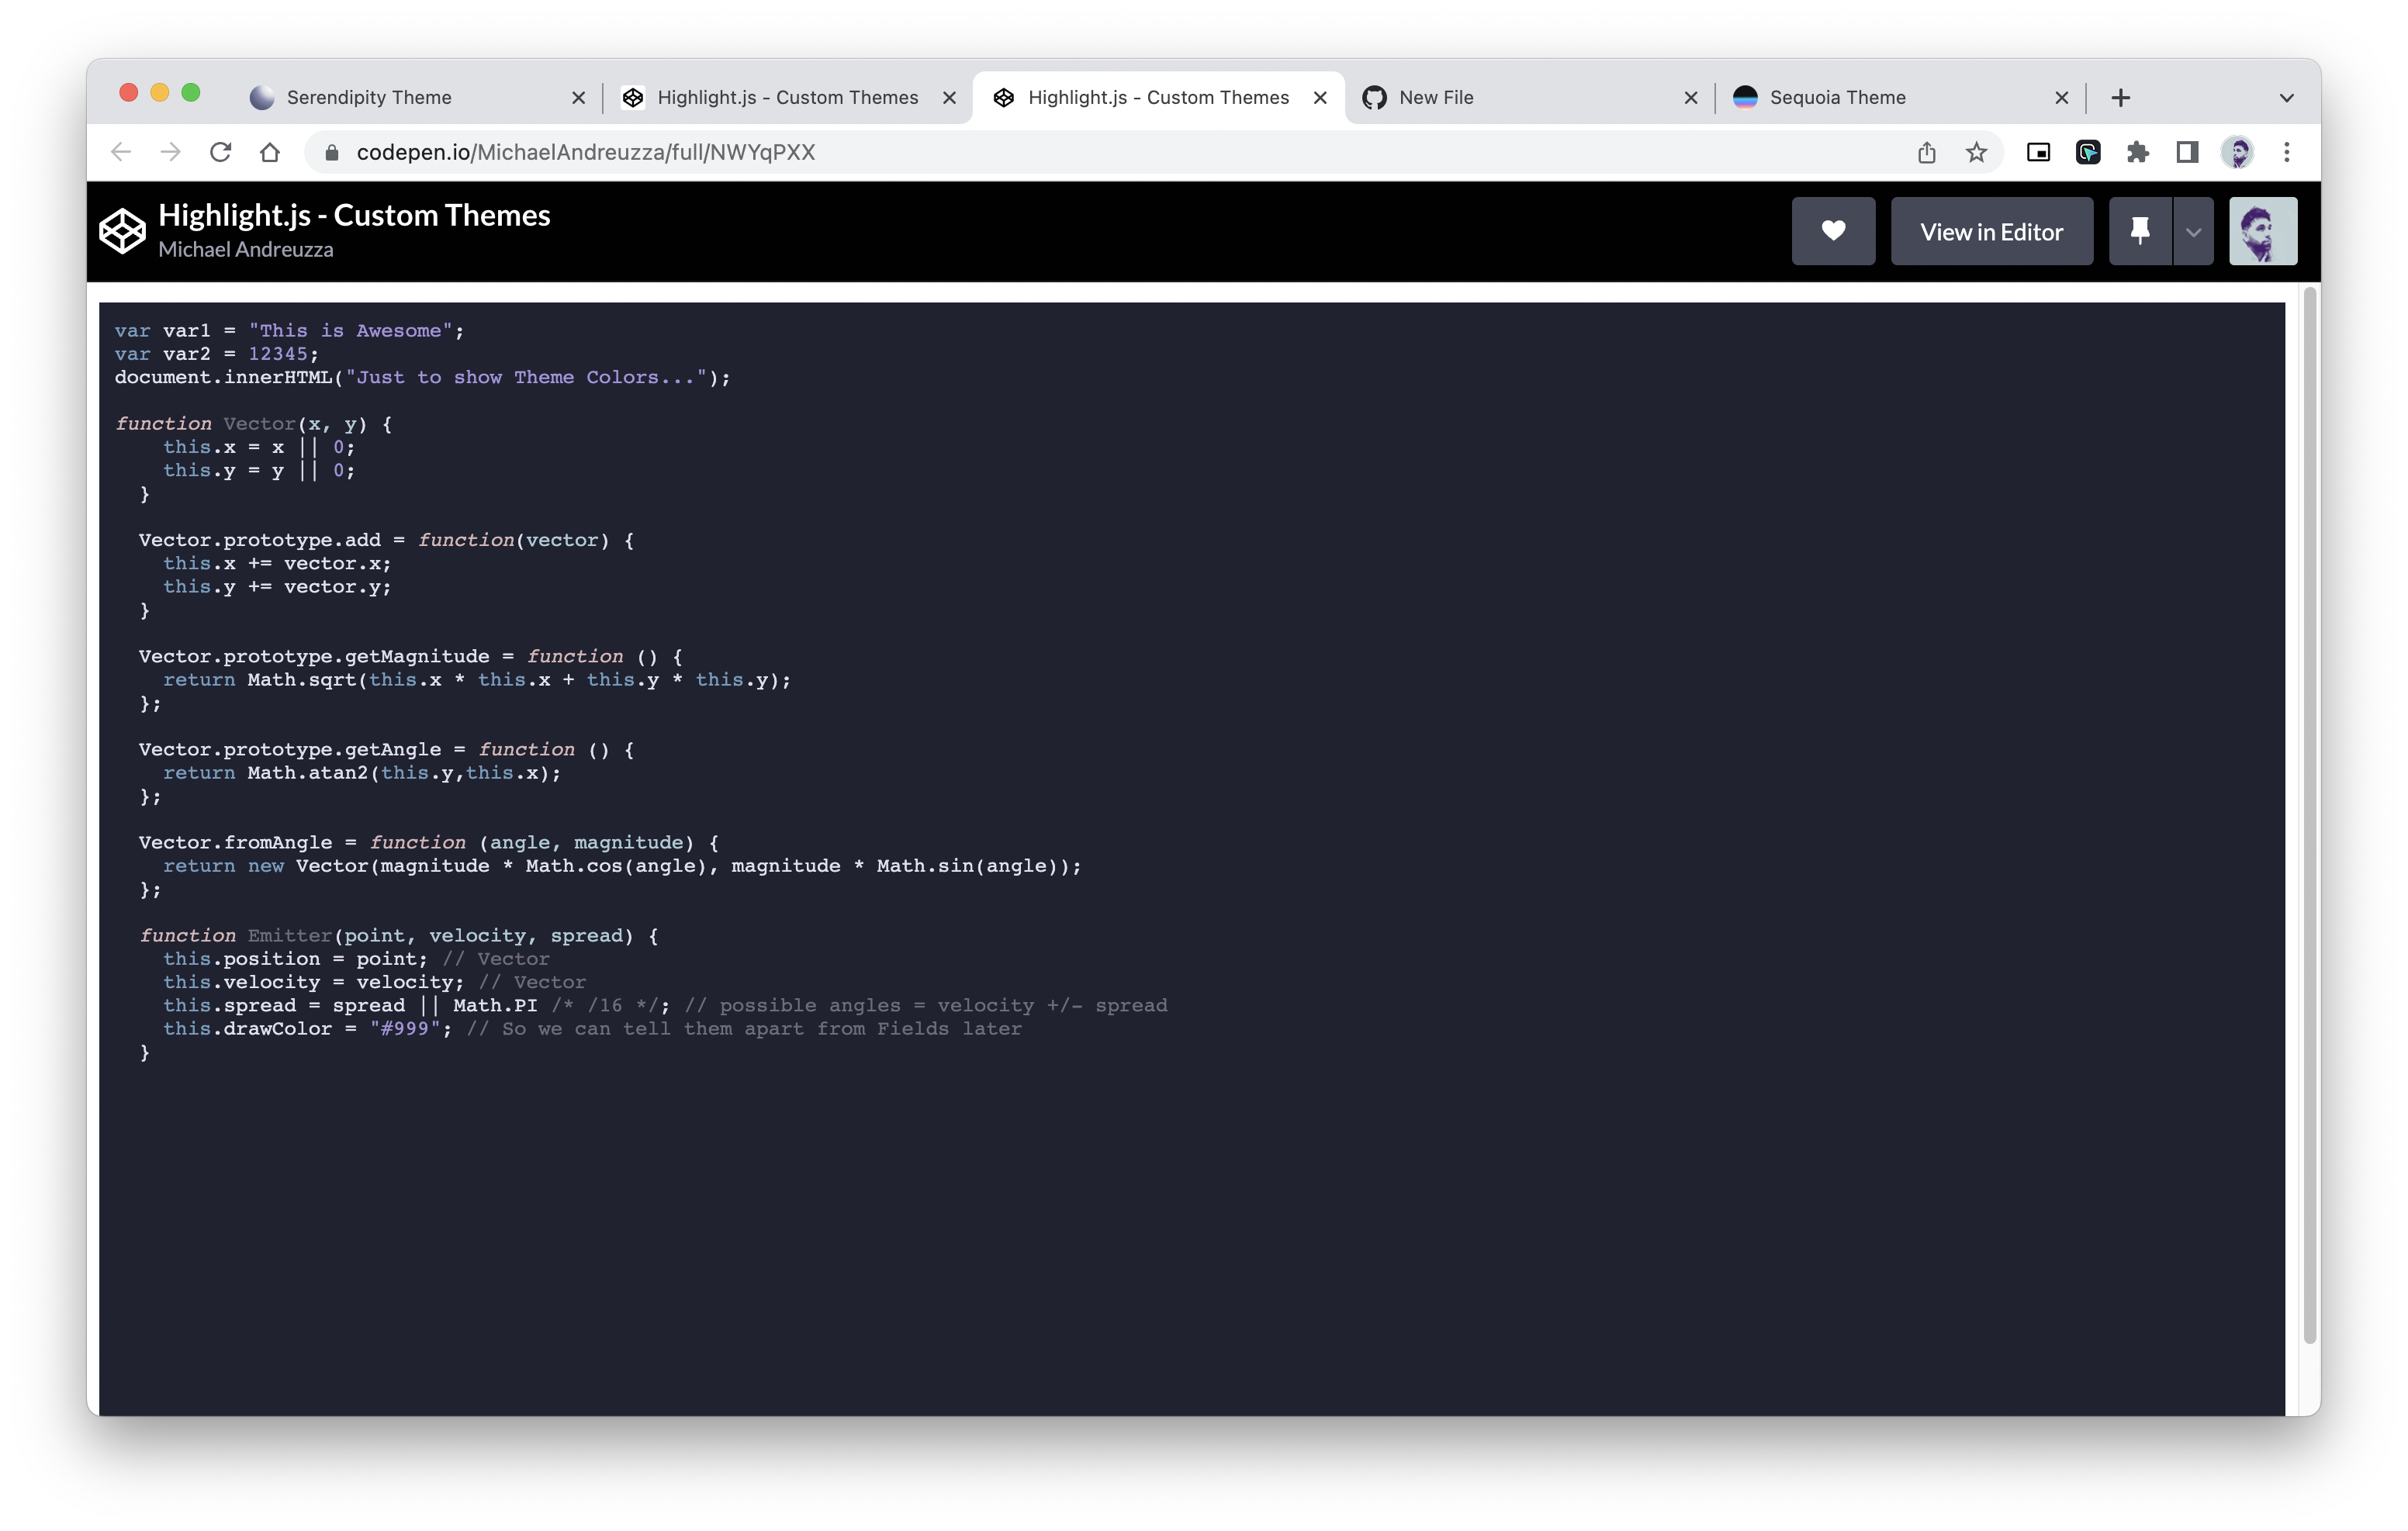2408x1531 pixels.
Task: Click the CodePen logo icon
Action: pyautogui.click(x=122, y=231)
